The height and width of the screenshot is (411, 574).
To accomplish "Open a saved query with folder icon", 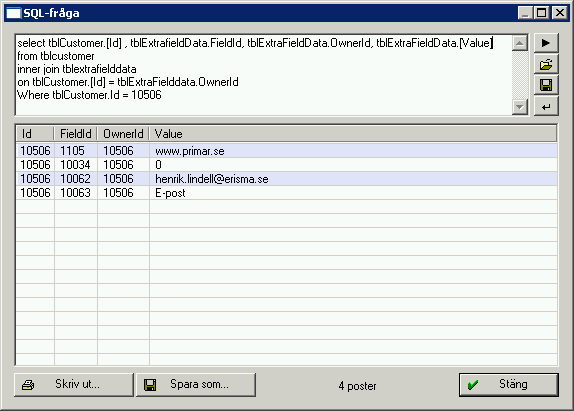I will point(546,64).
